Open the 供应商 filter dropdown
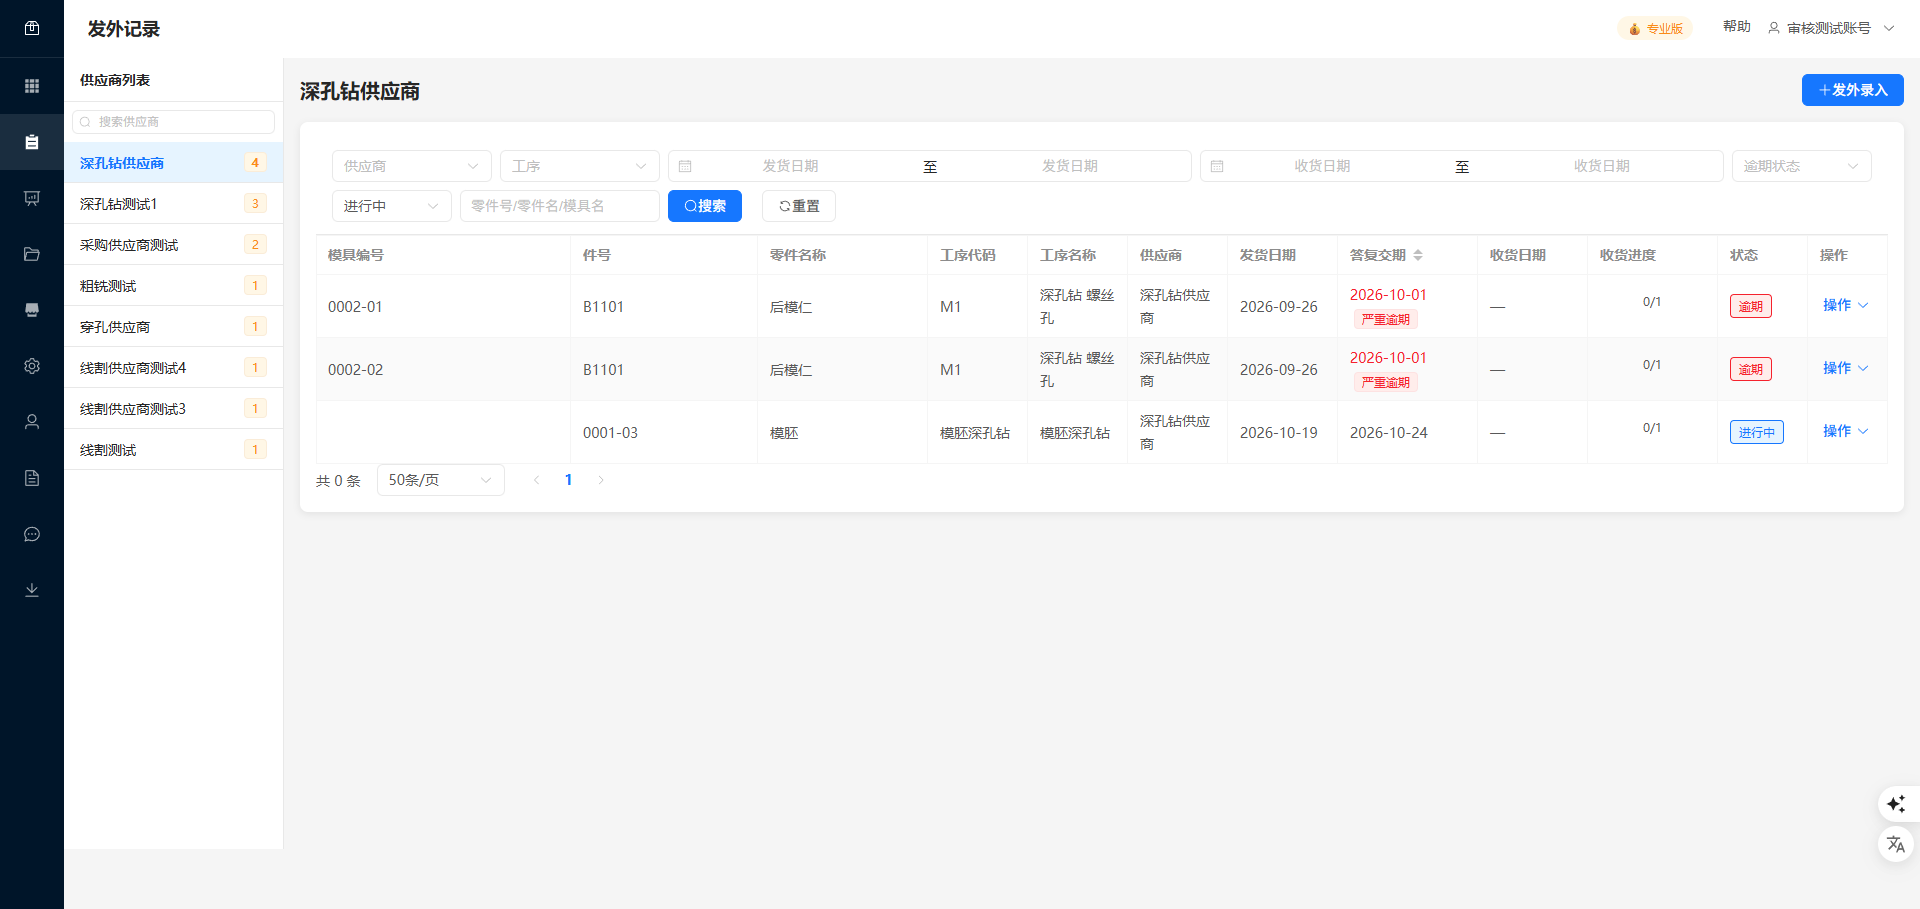The width and height of the screenshot is (1920, 909). click(x=412, y=166)
